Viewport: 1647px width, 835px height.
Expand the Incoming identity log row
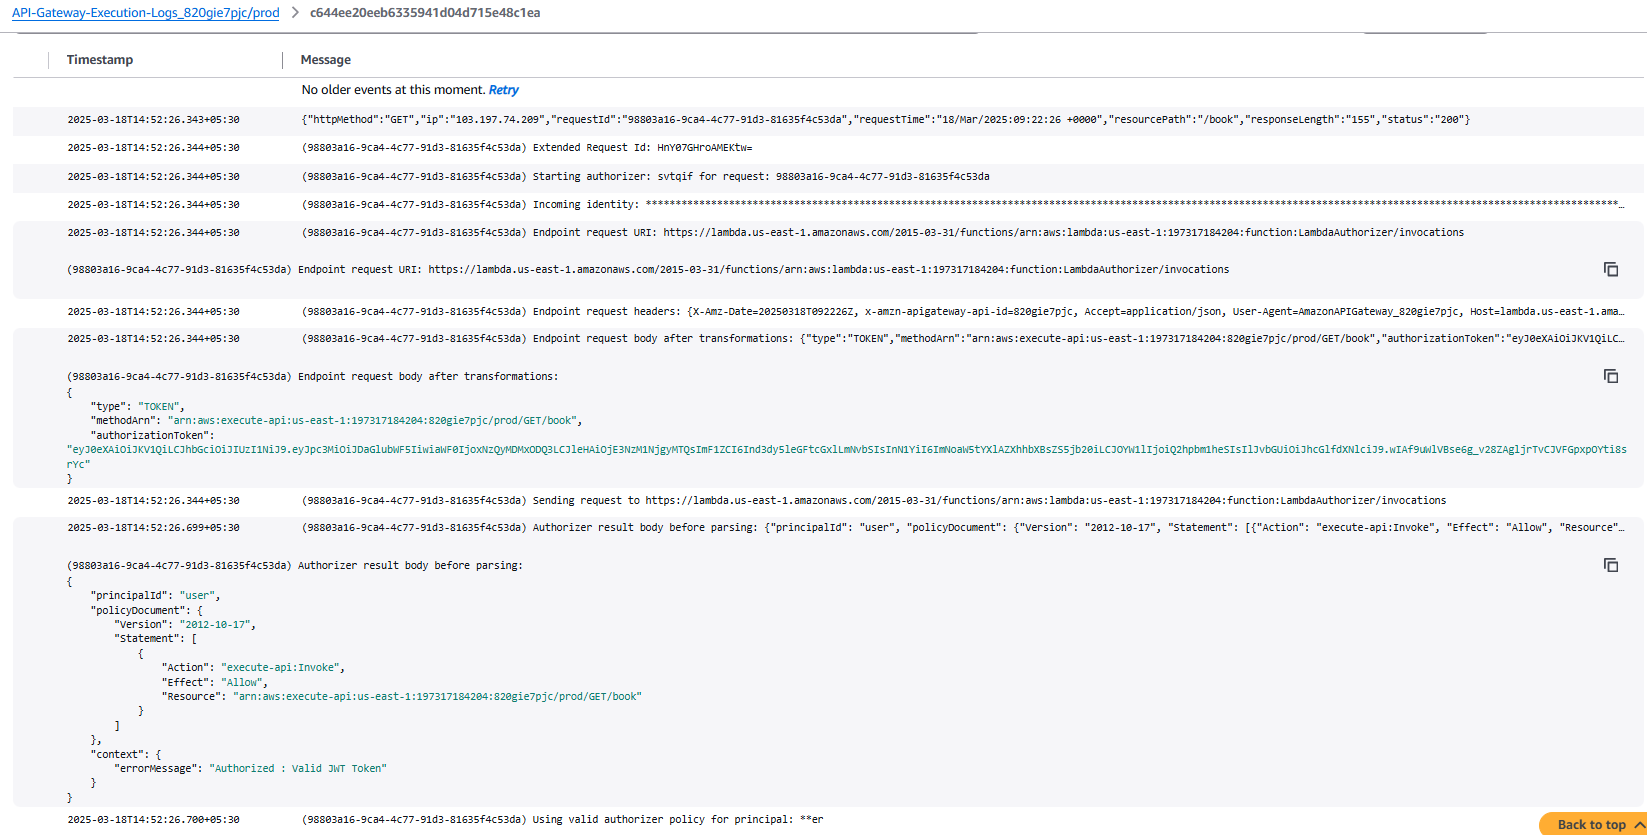(x=828, y=205)
